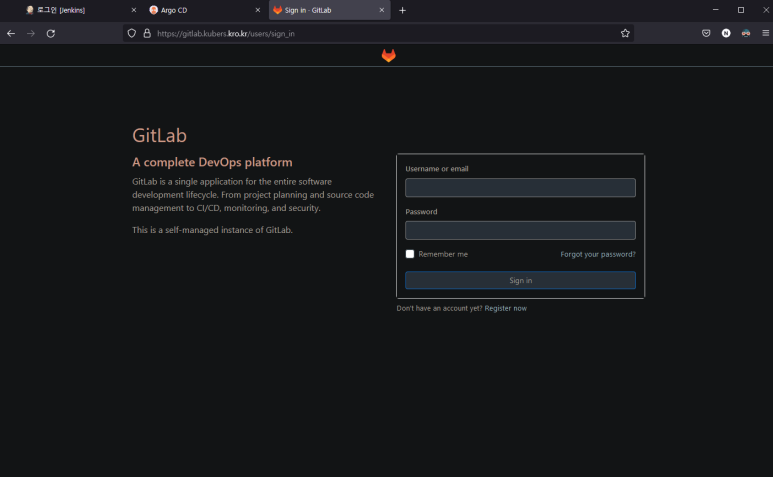Click into the Password field
The height and width of the screenshot is (477, 773).
tap(520, 230)
